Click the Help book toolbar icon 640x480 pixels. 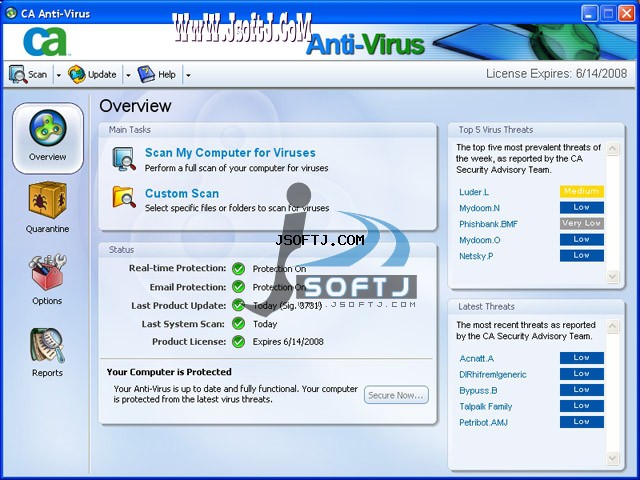(146, 74)
